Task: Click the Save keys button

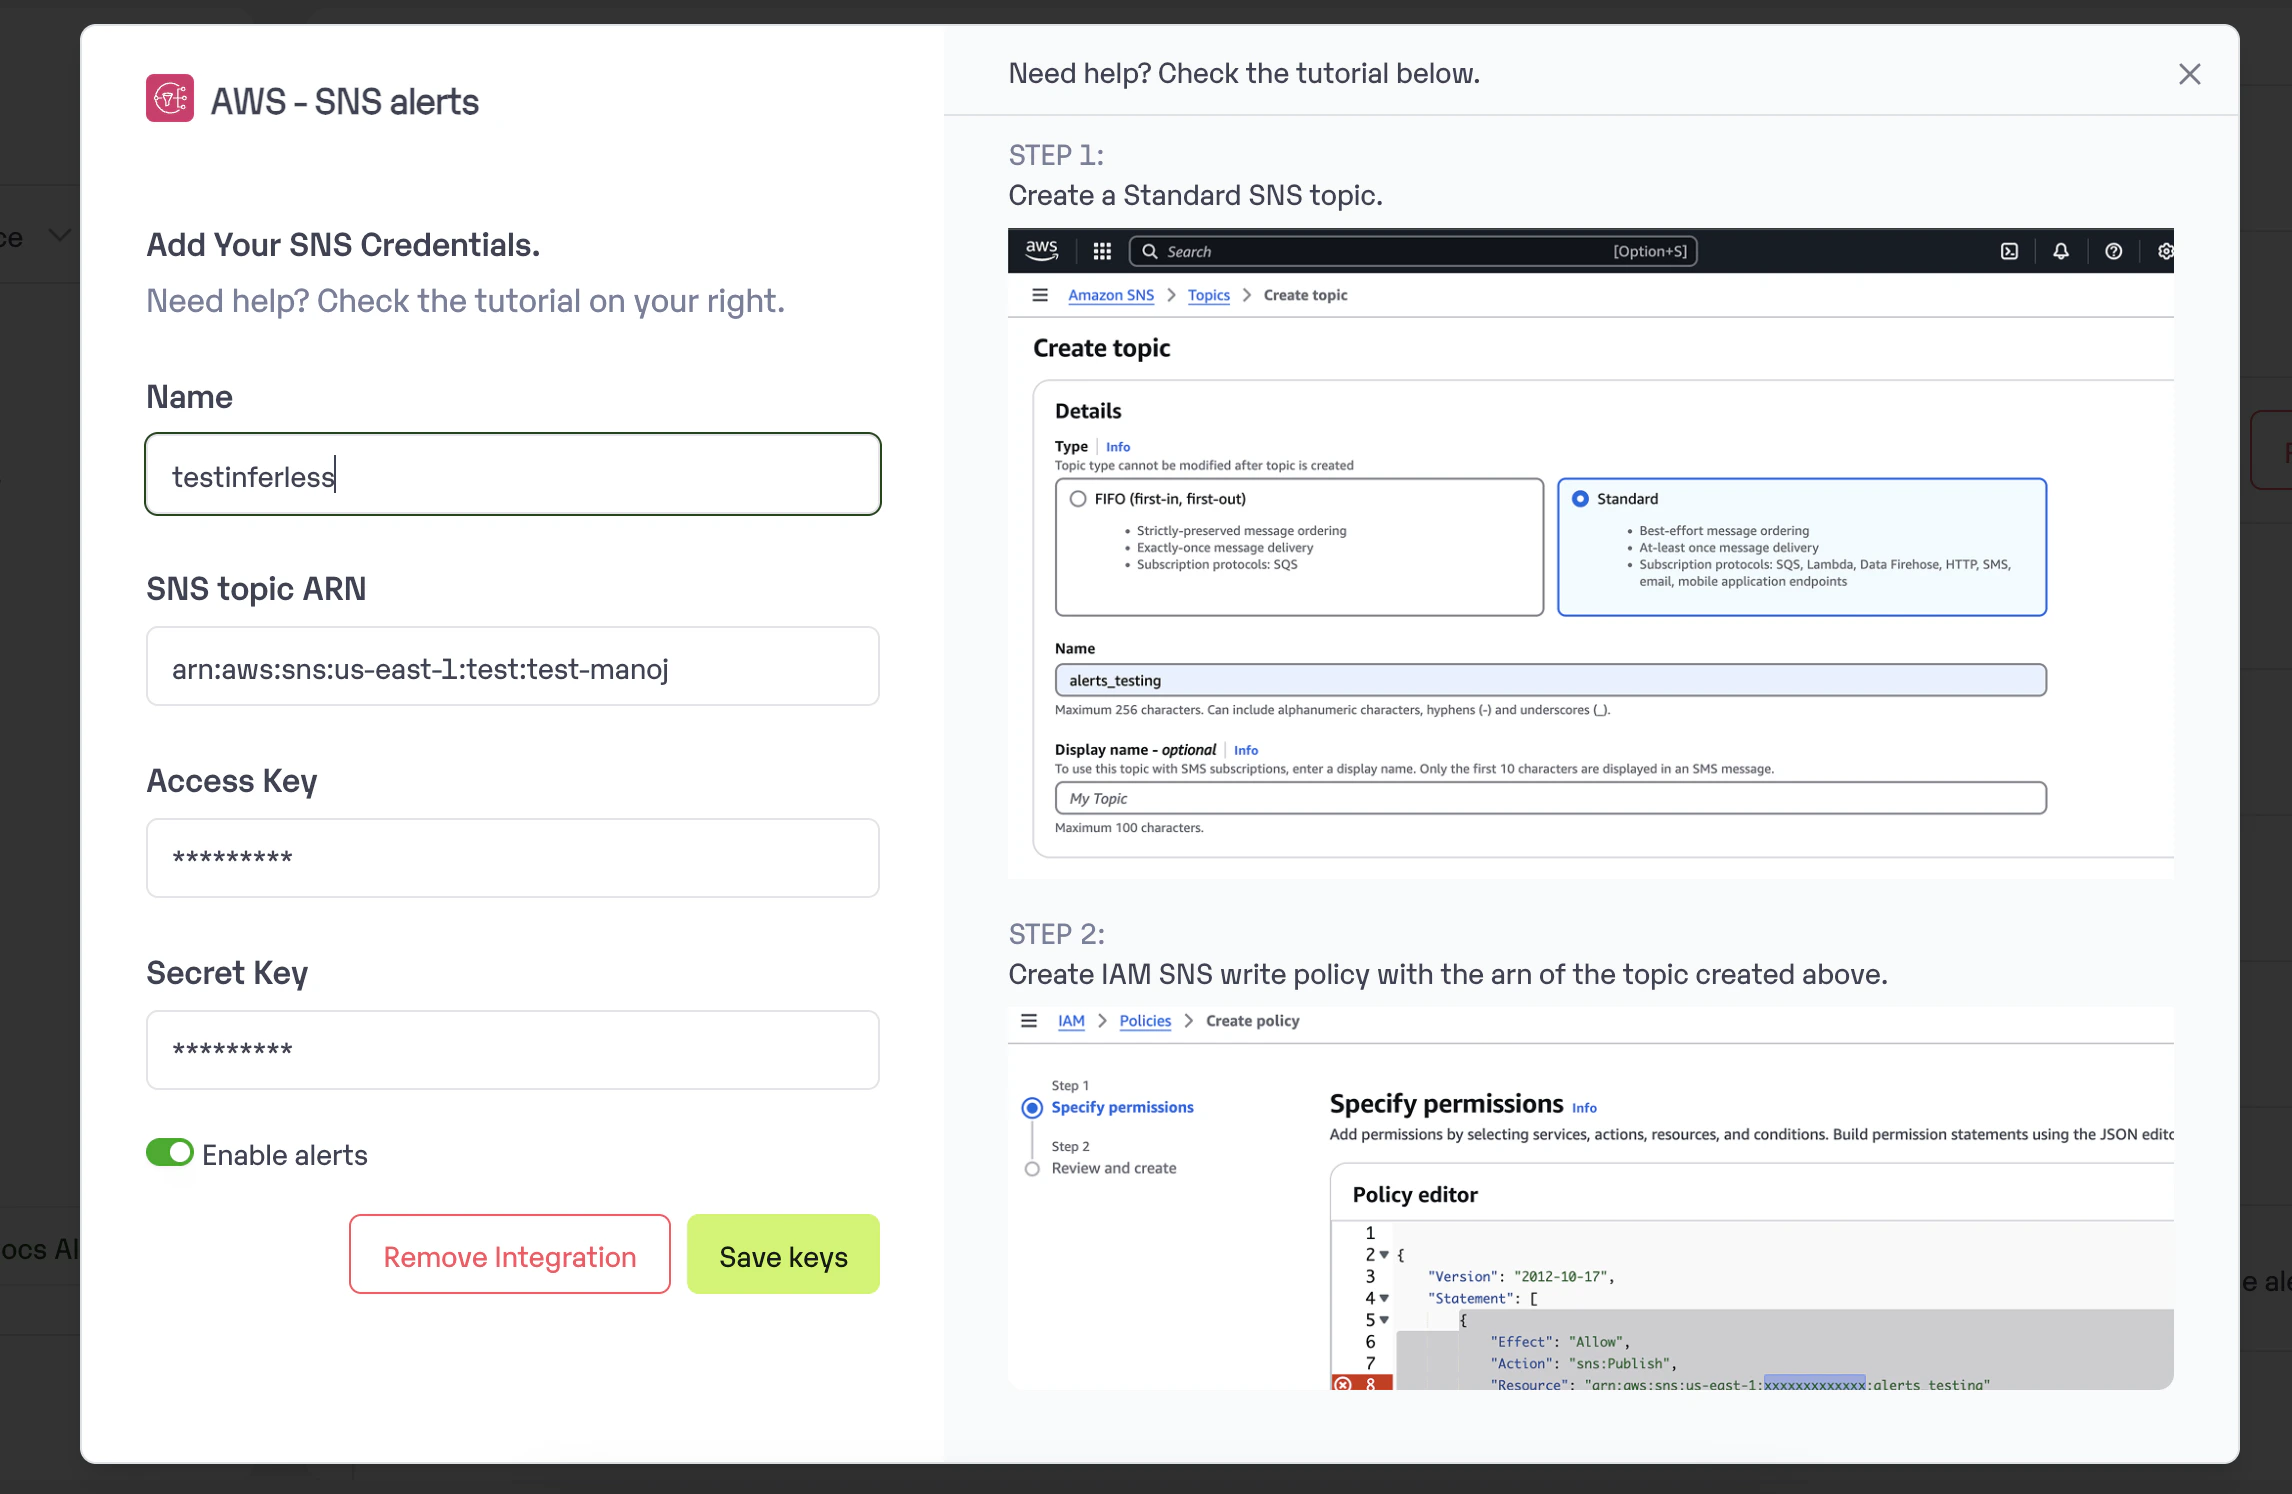Action: (783, 1255)
